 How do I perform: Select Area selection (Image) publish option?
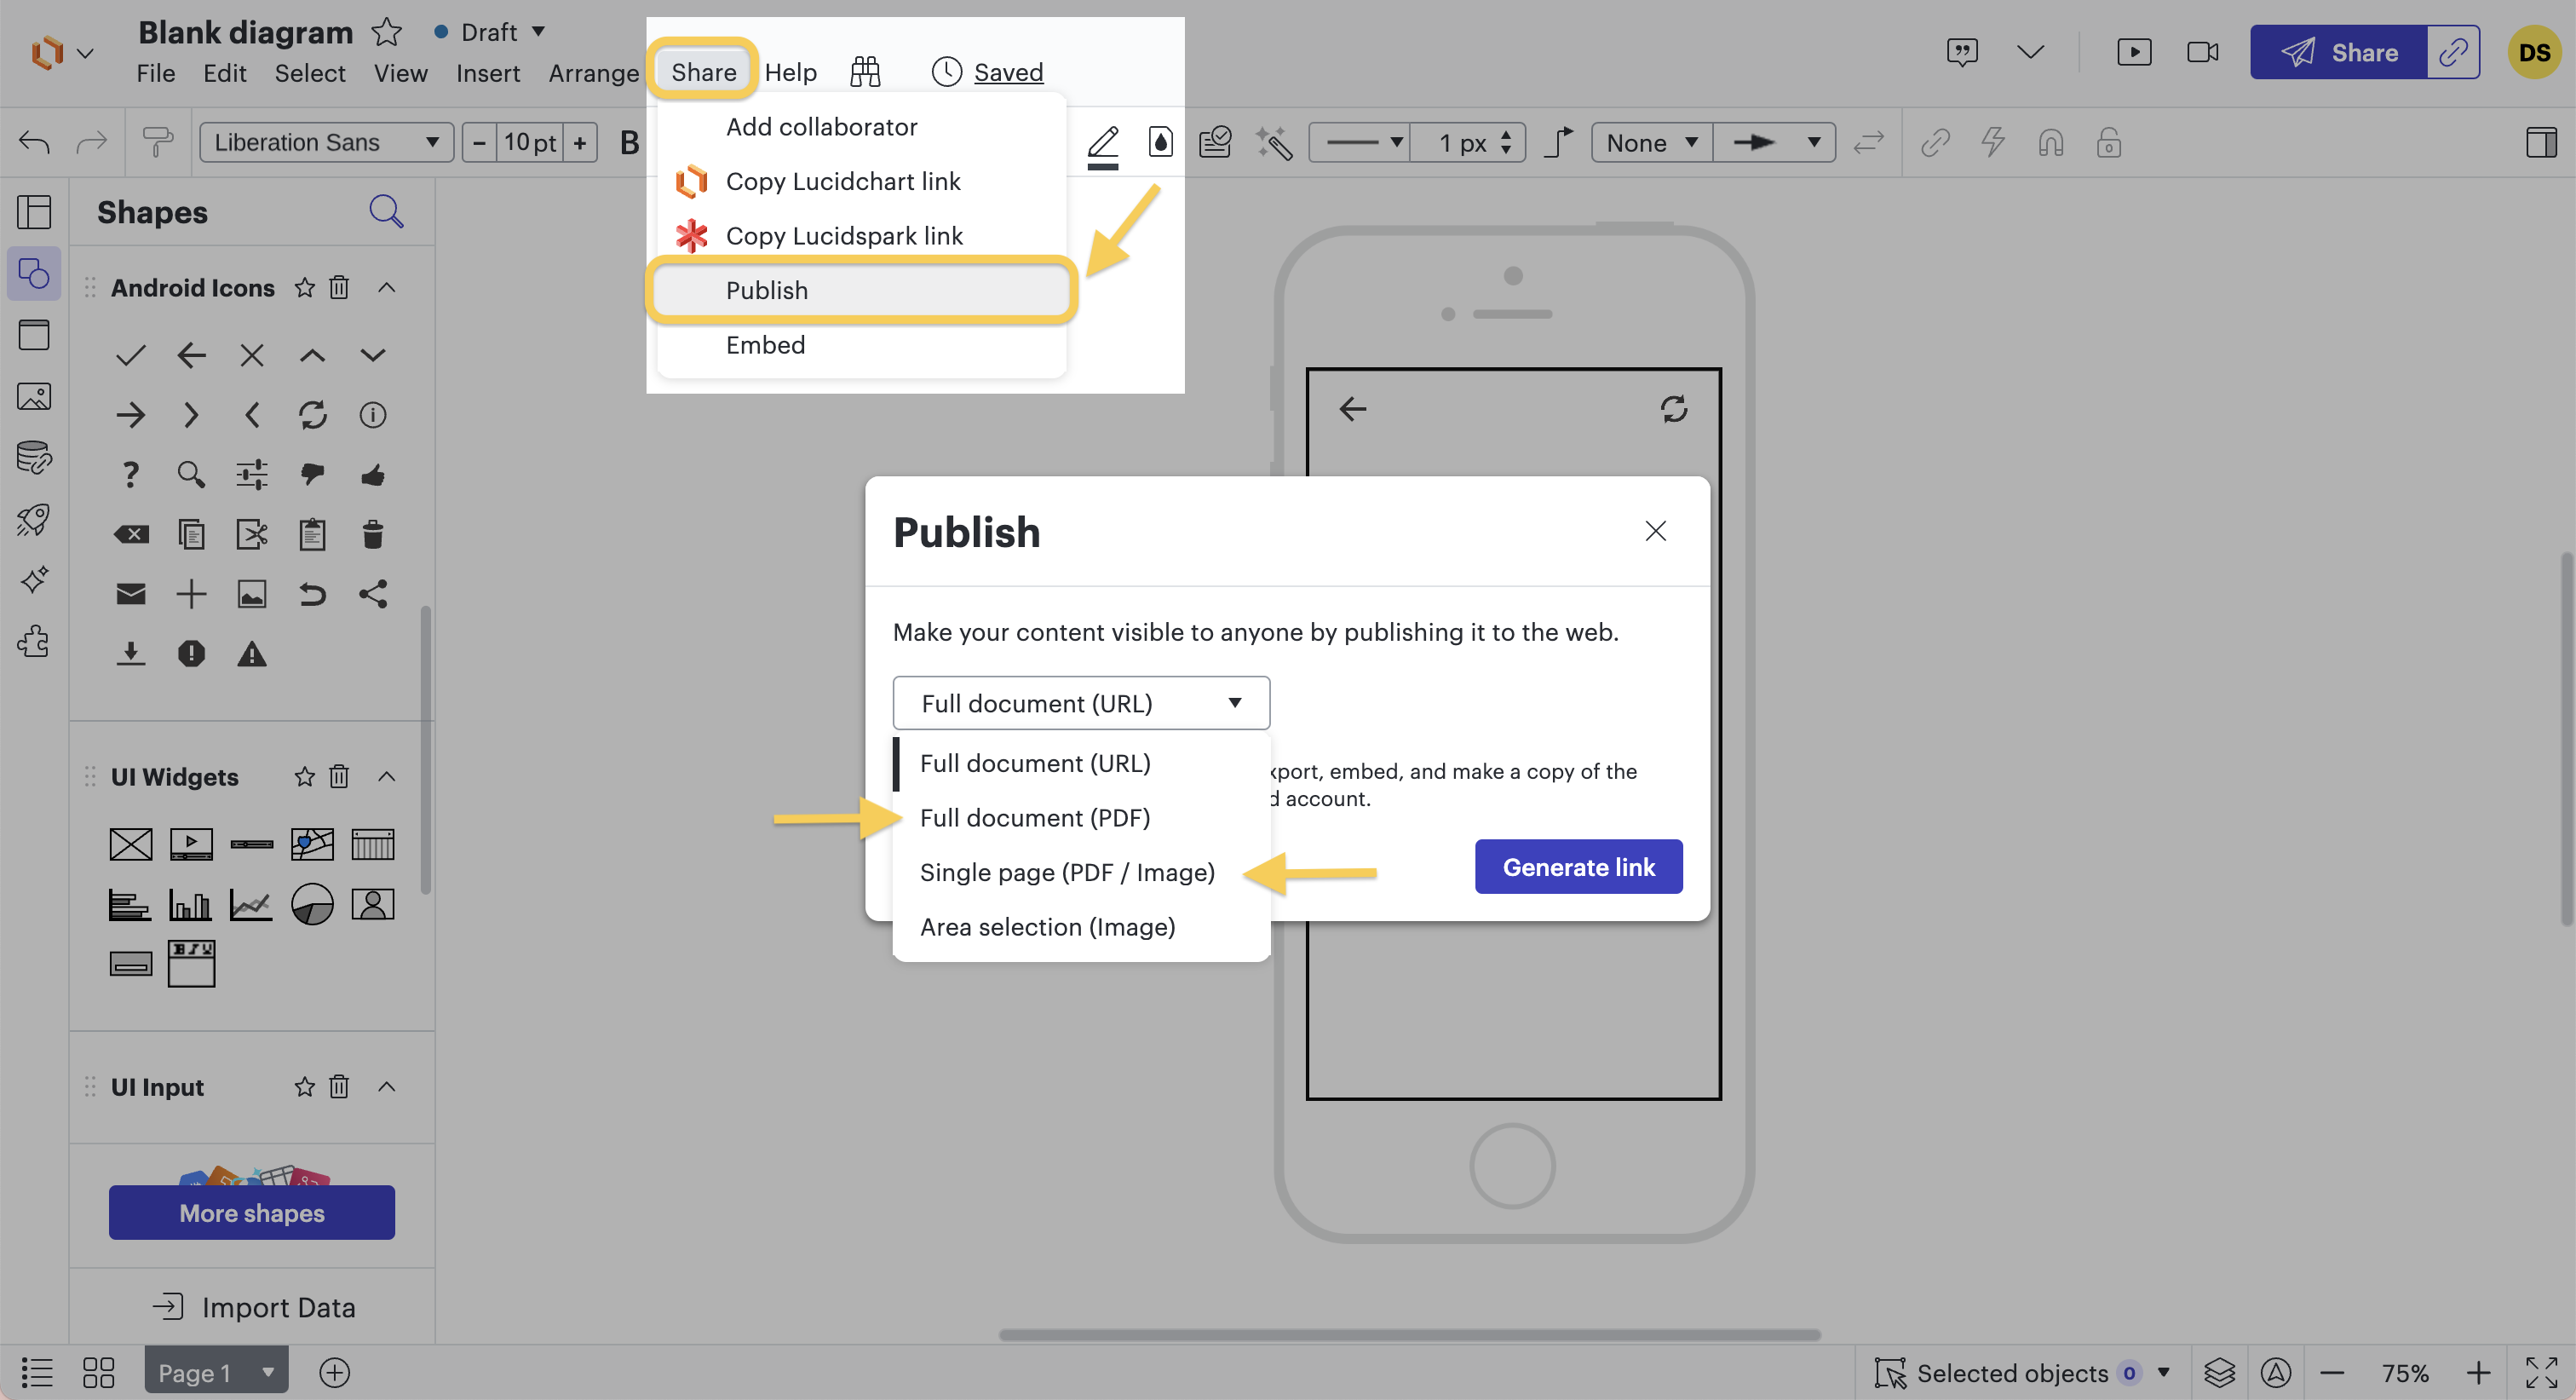pyautogui.click(x=1046, y=928)
